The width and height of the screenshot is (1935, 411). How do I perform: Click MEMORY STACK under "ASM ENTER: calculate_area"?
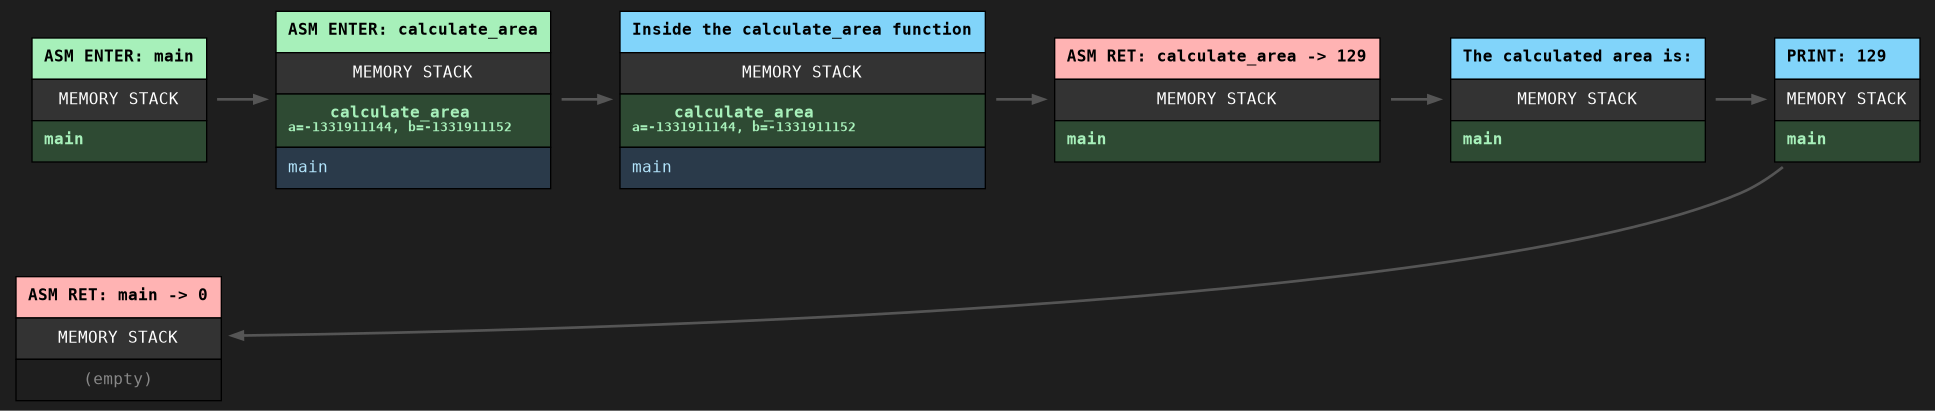[x=413, y=73]
